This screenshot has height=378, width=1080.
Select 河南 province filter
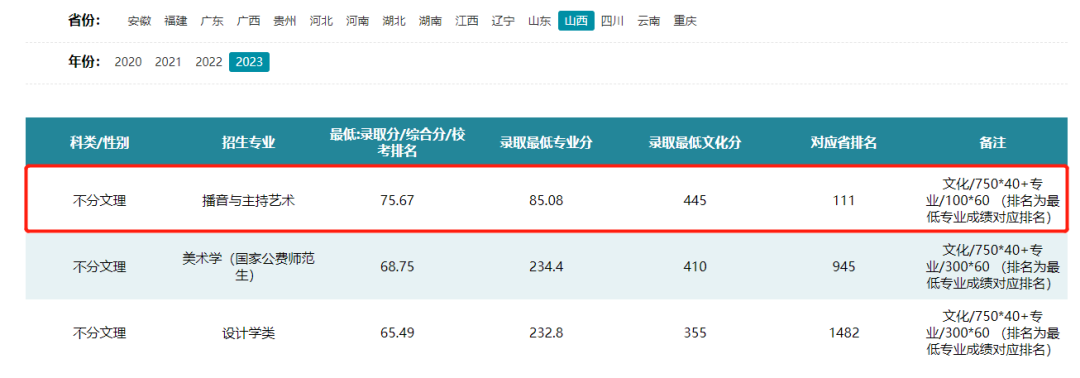click(x=357, y=21)
